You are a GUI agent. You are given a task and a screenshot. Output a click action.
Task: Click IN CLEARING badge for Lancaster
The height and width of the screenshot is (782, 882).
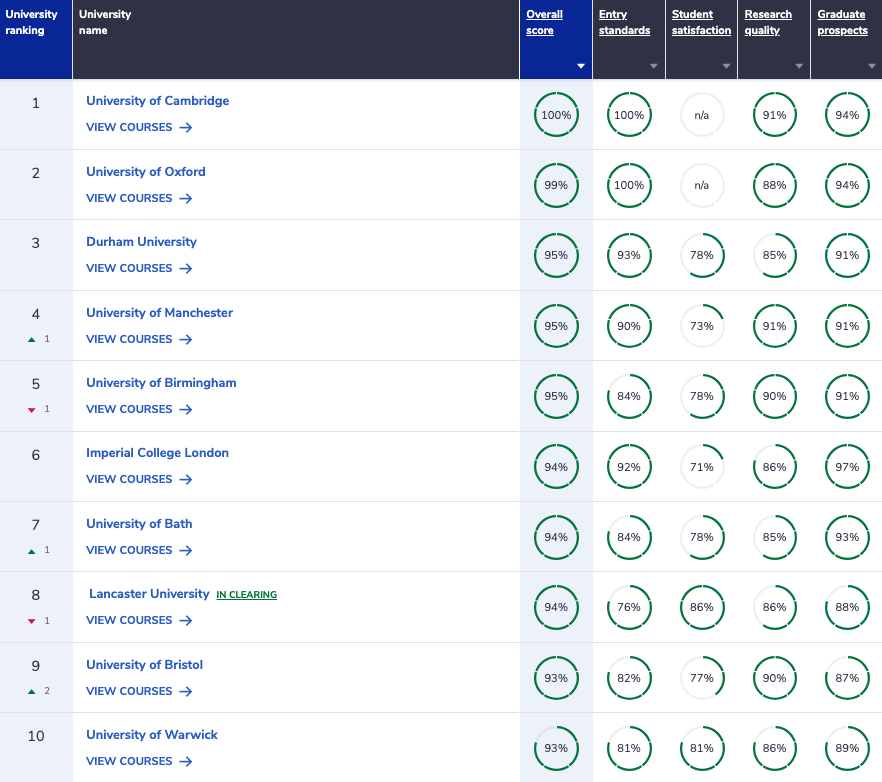click(246, 595)
